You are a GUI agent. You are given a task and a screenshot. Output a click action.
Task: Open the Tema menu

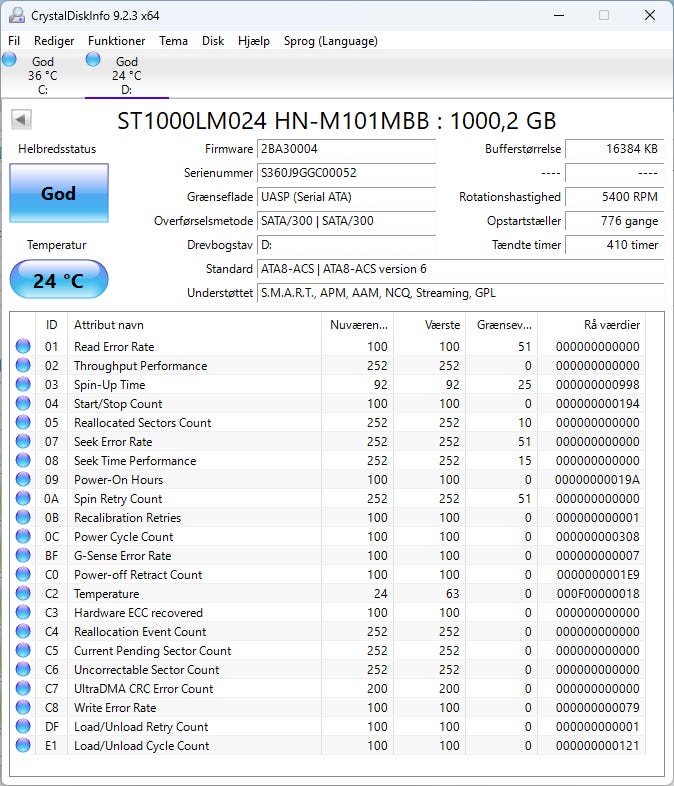pyautogui.click(x=173, y=41)
